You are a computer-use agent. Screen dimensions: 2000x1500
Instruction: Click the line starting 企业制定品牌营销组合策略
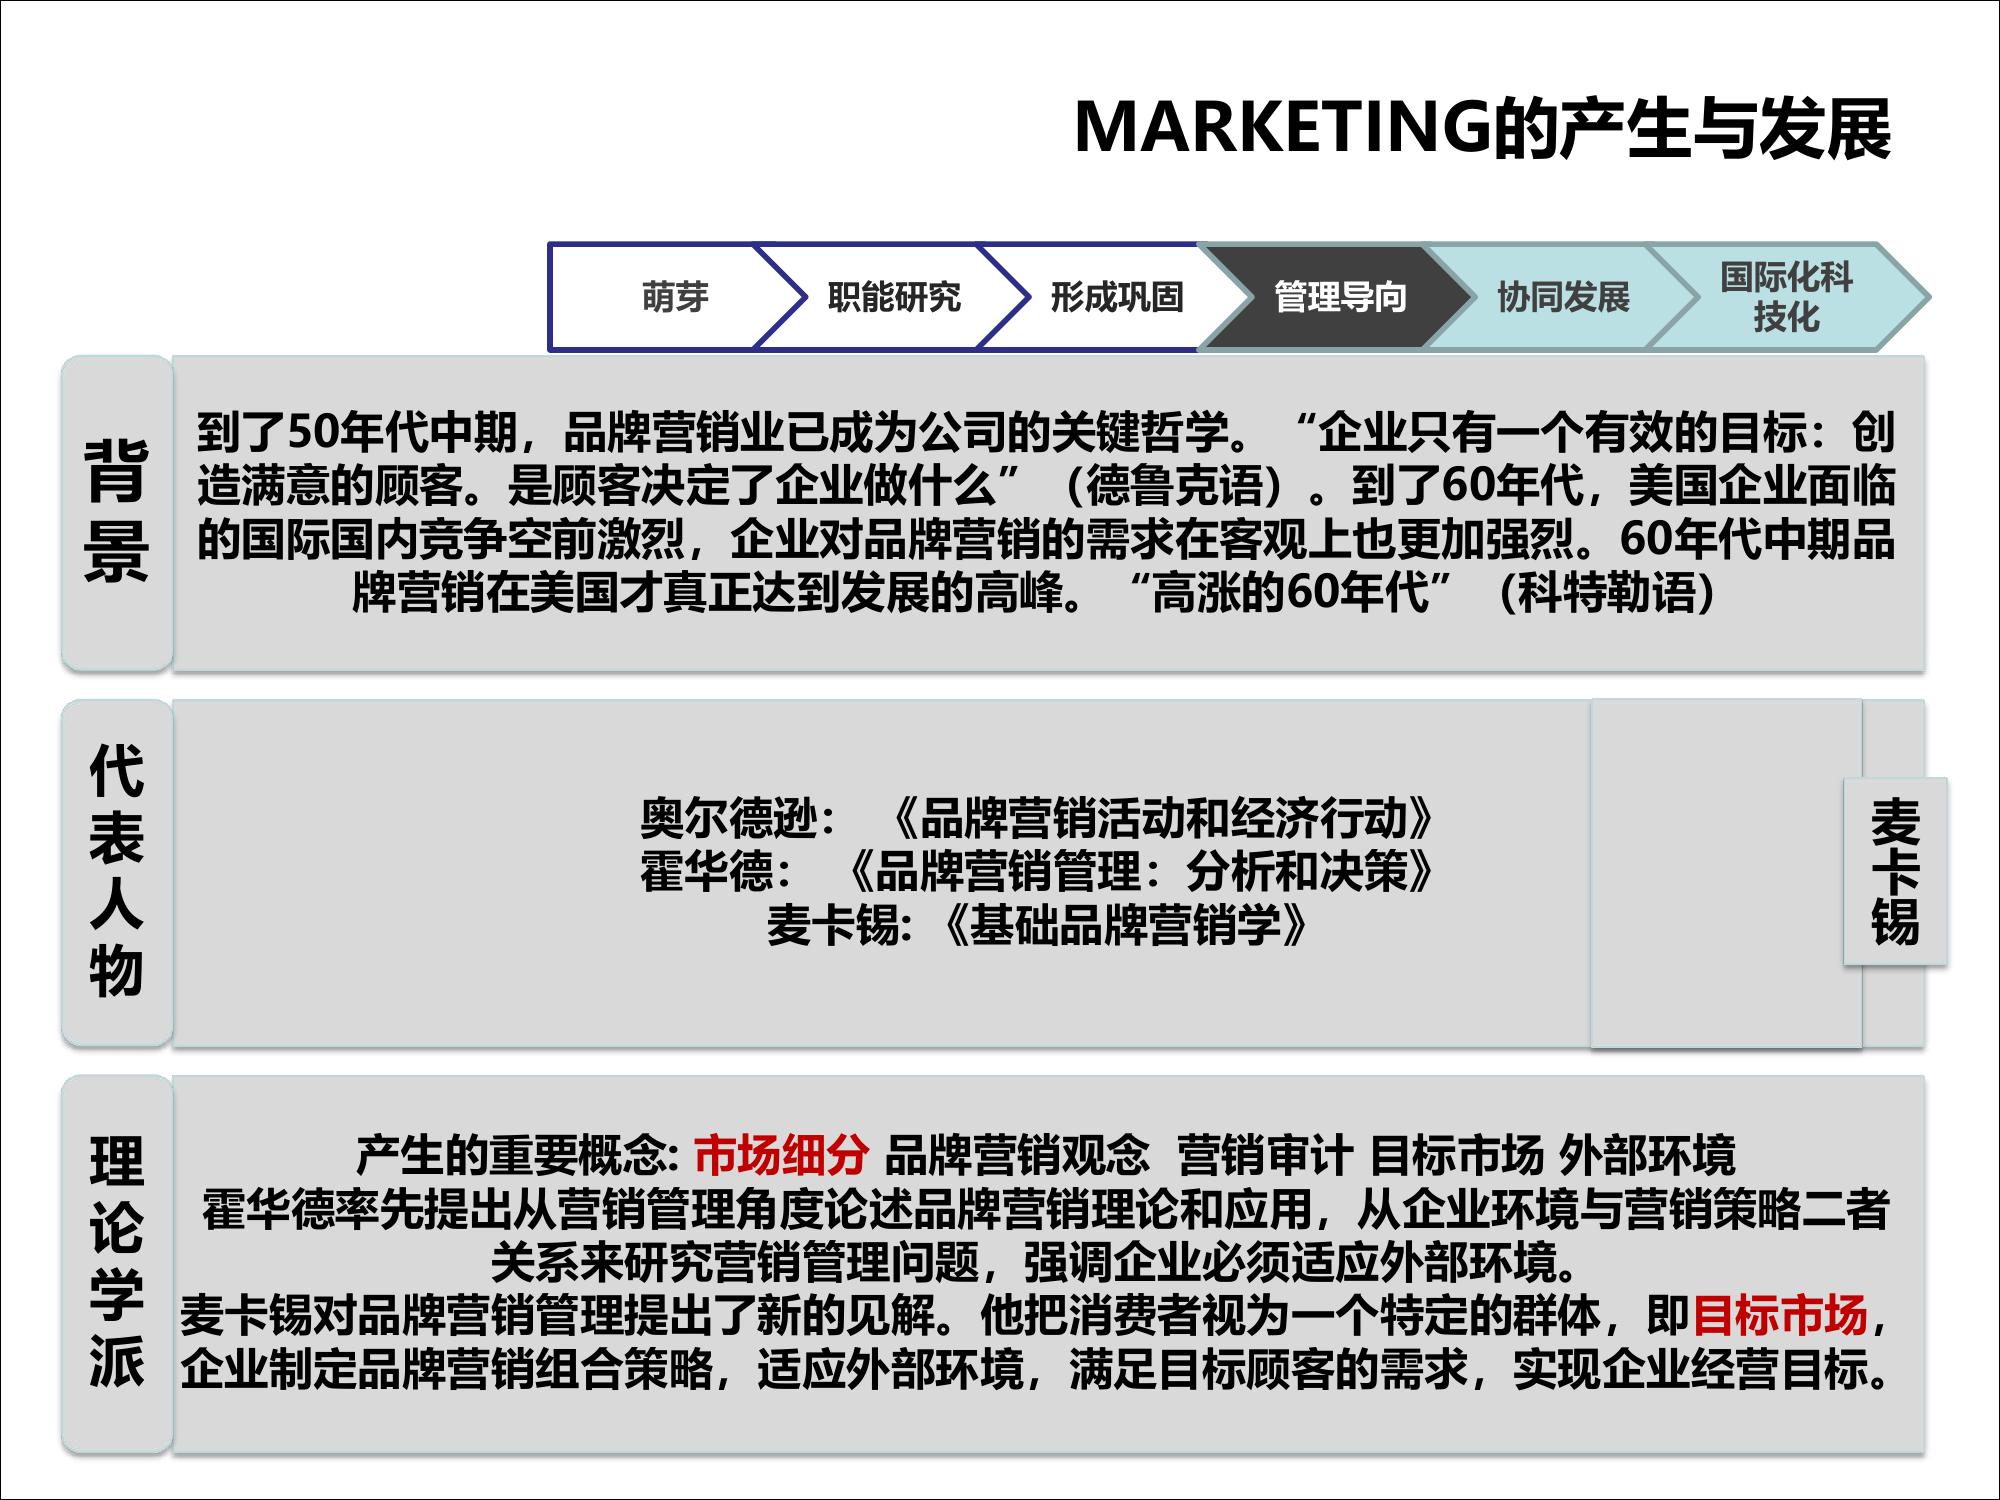[1034, 1369]
